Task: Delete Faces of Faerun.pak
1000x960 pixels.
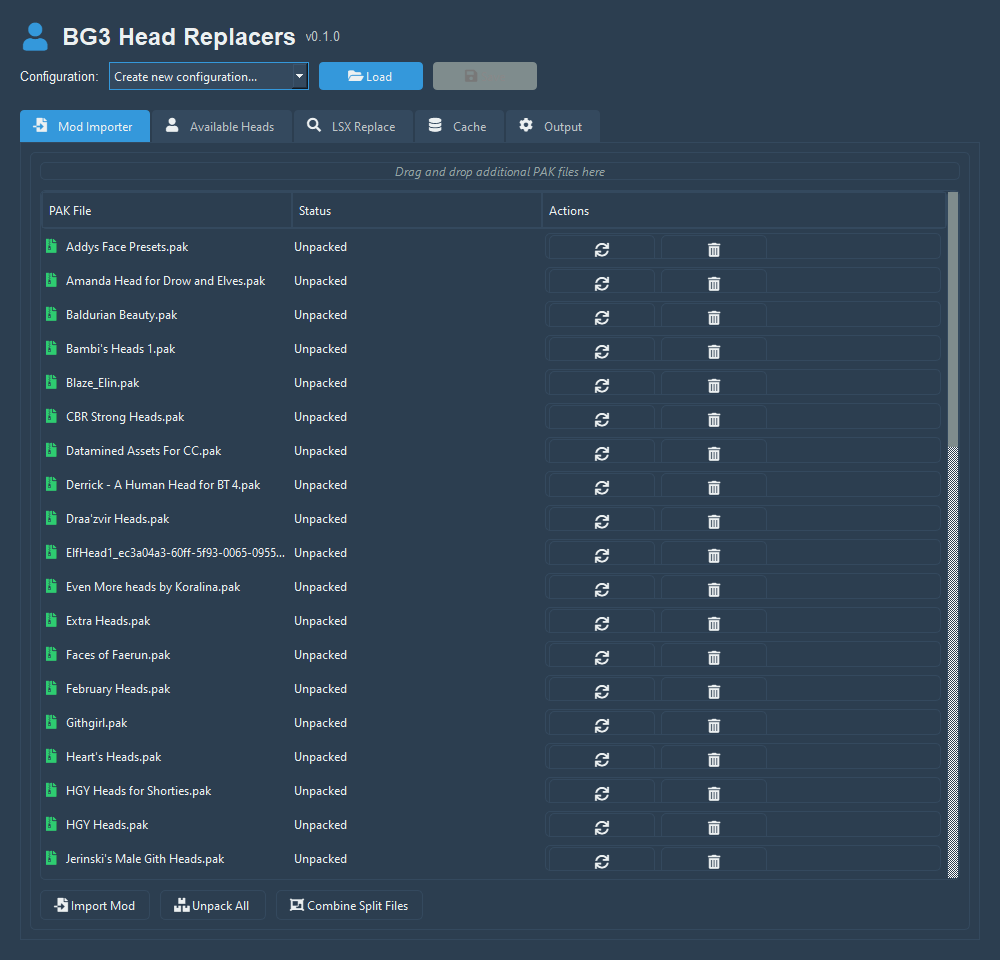Action: 714,656
